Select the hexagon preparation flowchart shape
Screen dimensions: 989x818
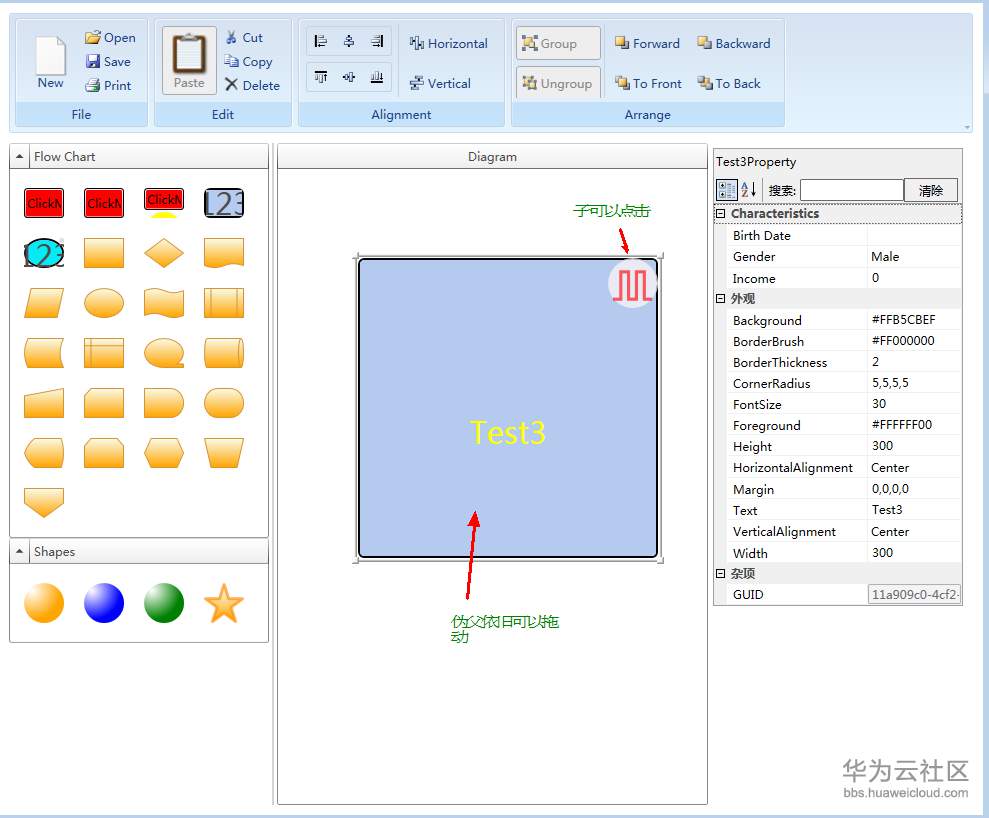164,453
